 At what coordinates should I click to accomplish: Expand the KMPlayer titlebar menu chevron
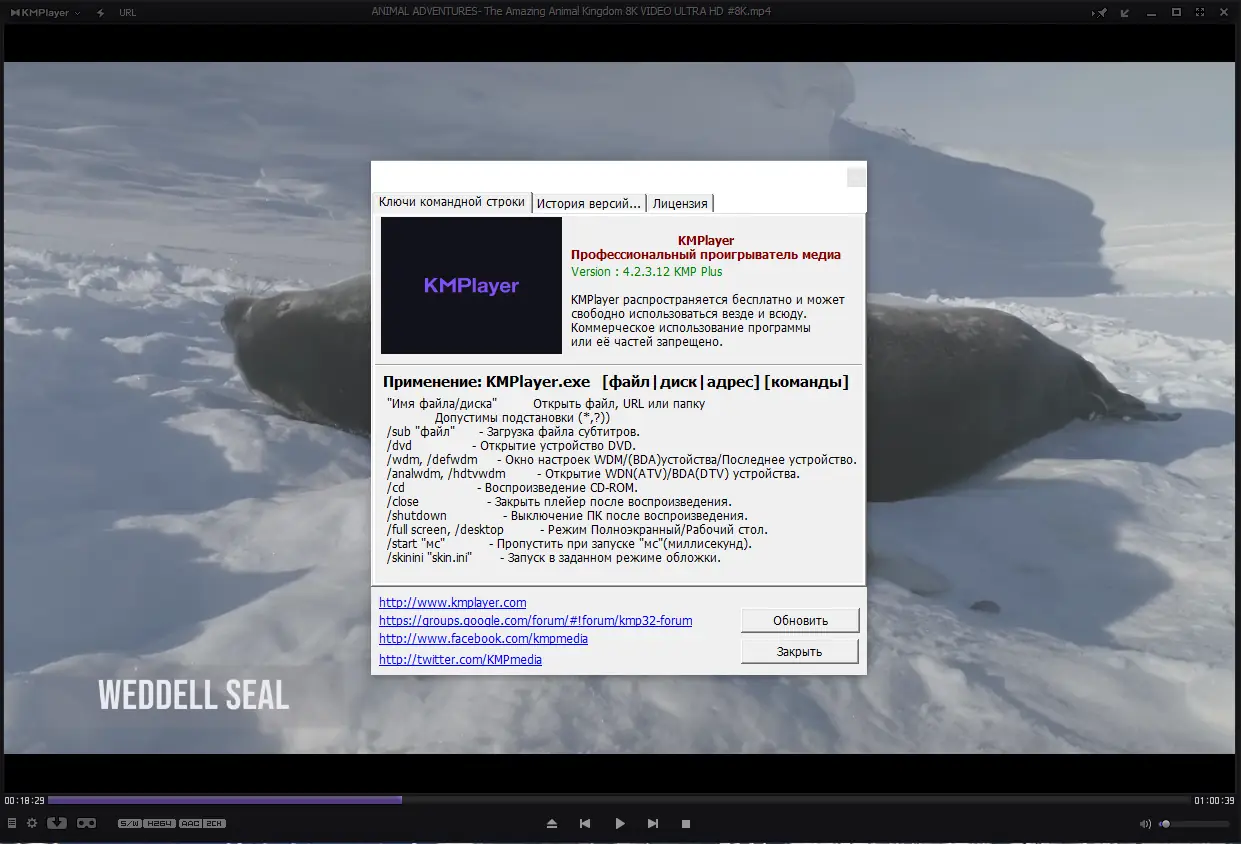click(75, 12)
